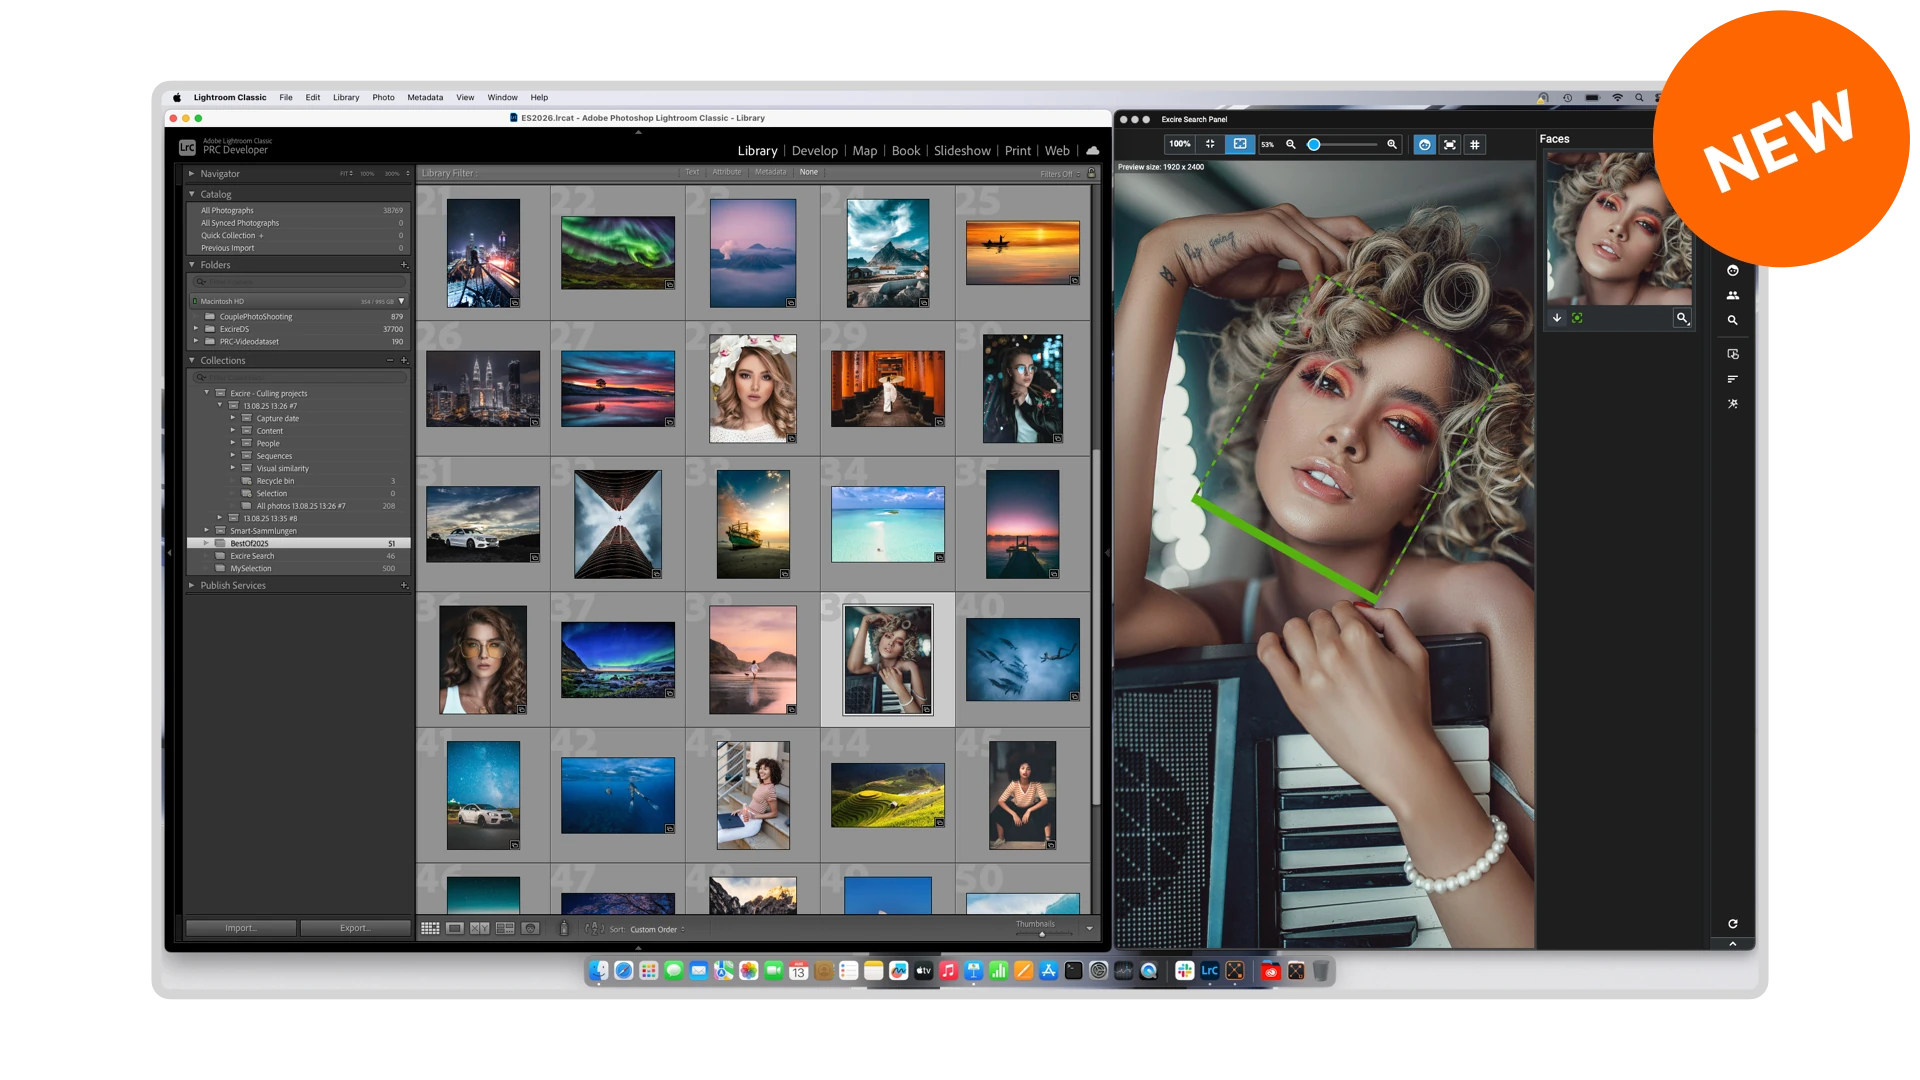Select the aurora borealis thumbnail
1920x1080 pixels.
[x=617, y=253]
